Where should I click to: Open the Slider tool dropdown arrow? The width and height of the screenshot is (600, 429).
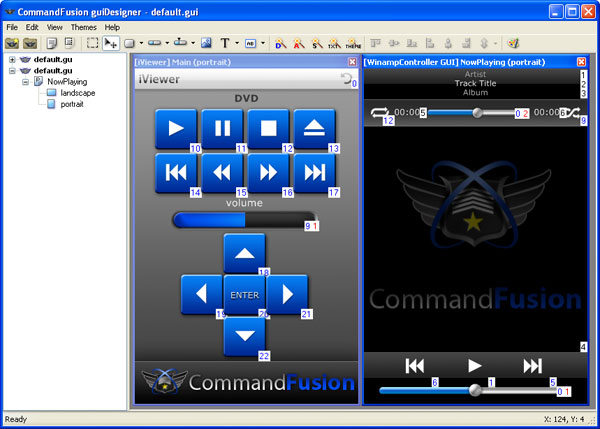coord(193,43)
